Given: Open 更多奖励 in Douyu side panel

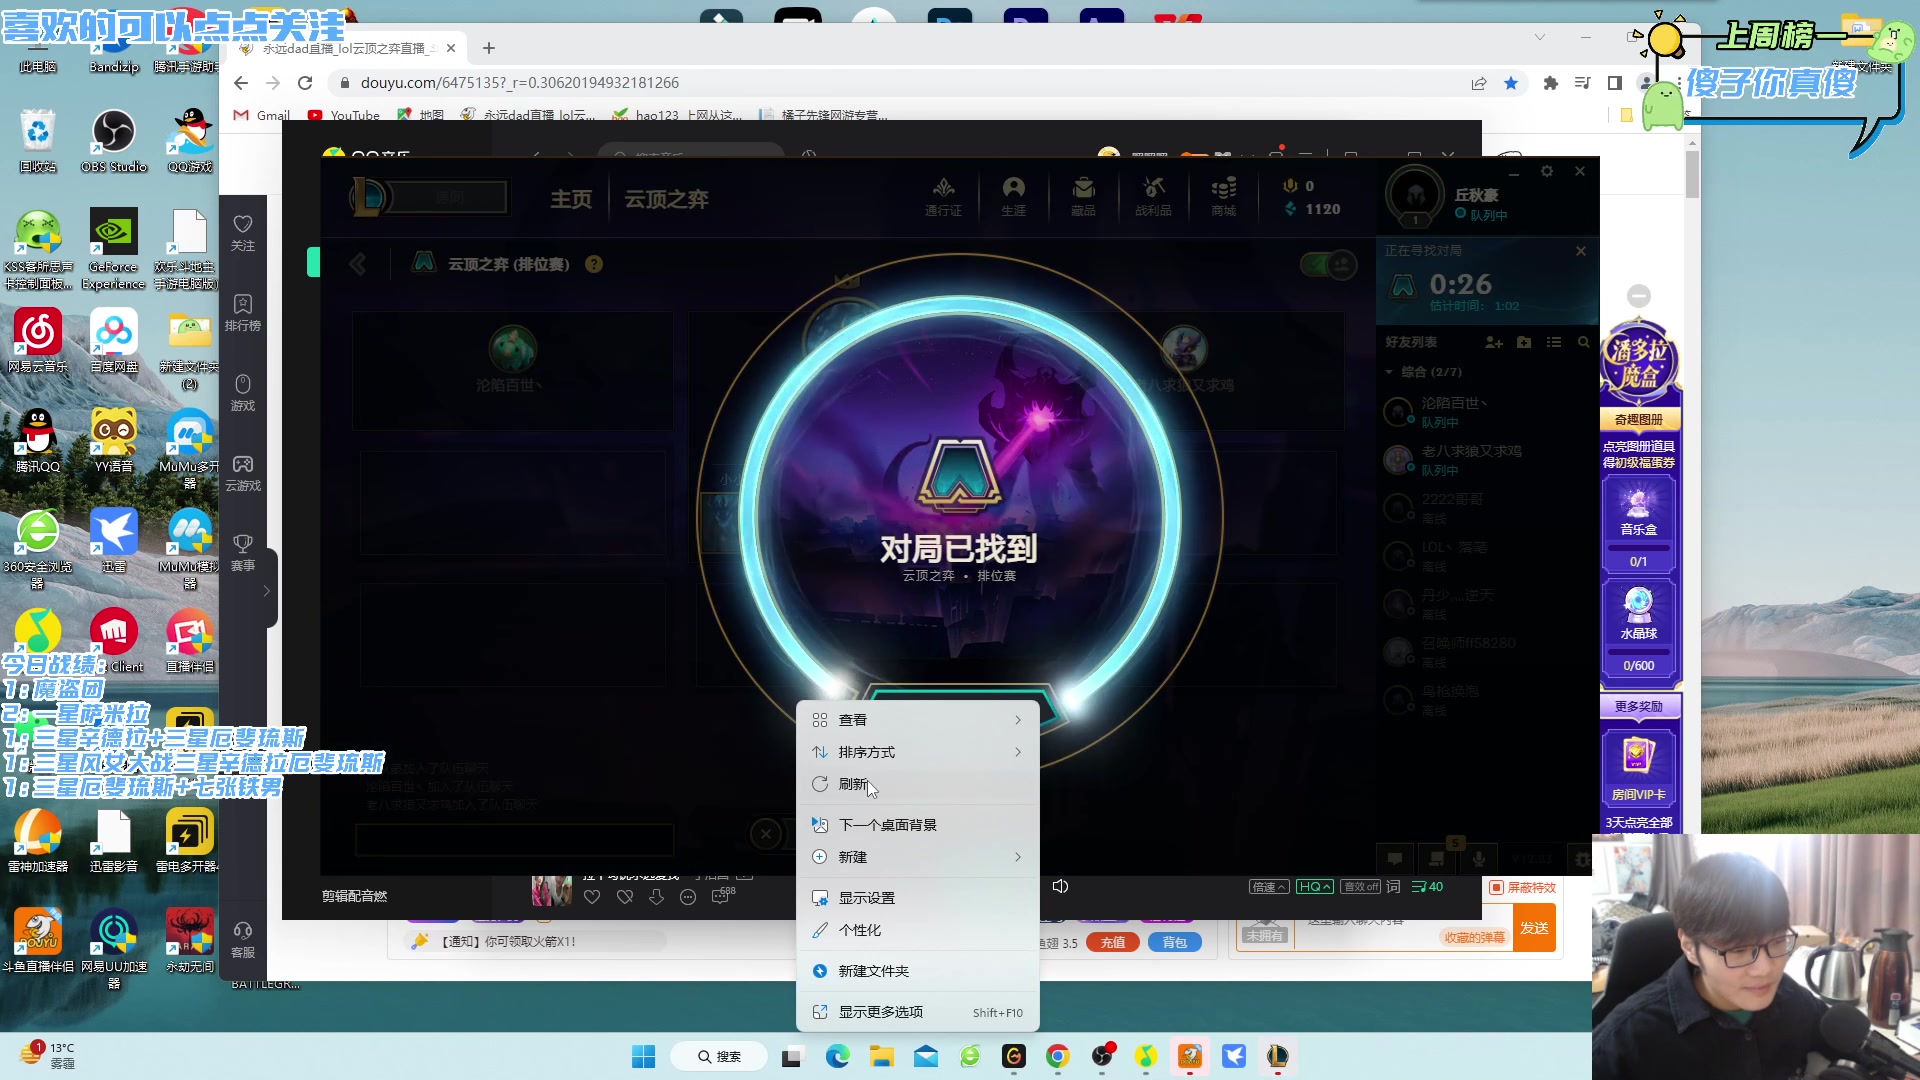Looking at the screenshot, I should 1639,706.
